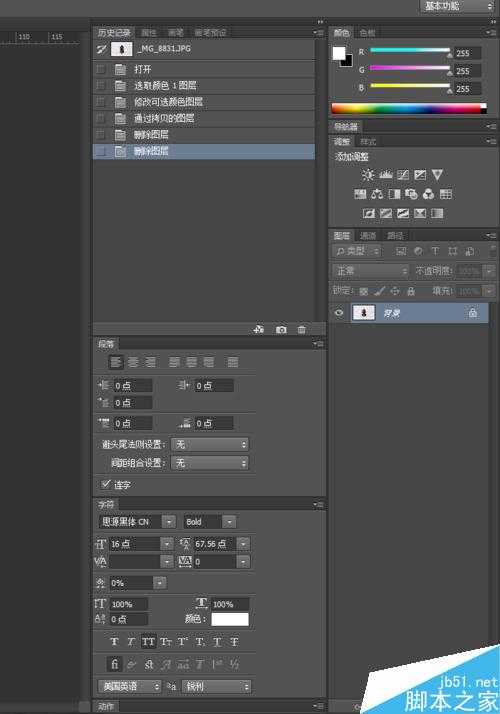Click the white text 颜色 swatch
Viewport: 500px width, 714px height.
230,619
